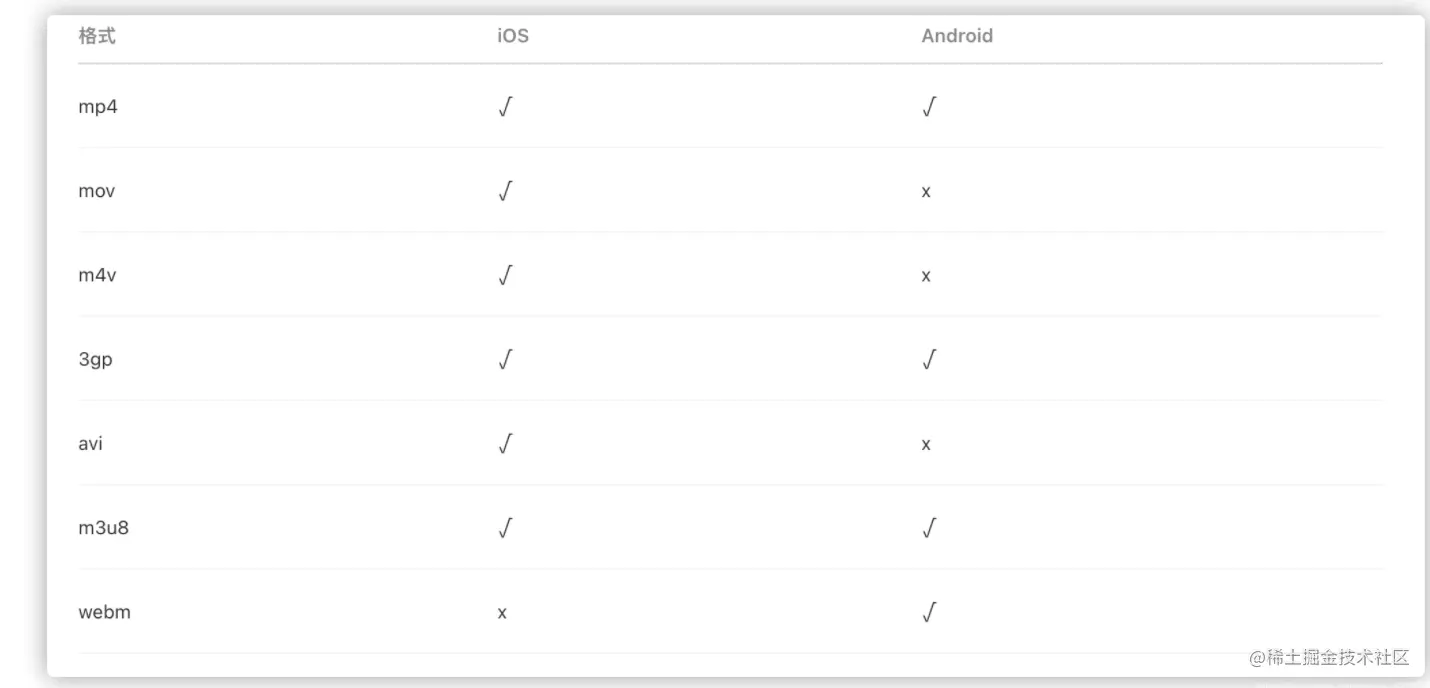The width and height of the screenshot is (1430, 688).
Task: Select the m3u8 format cell
Action: 103,527
